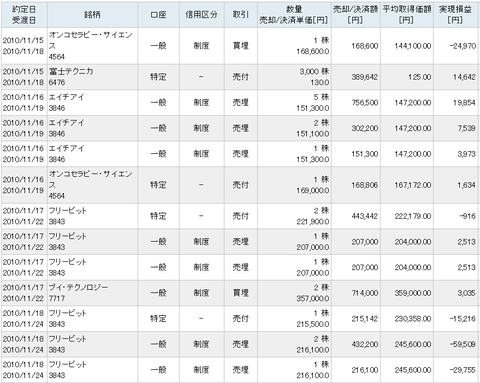Click the 制度 credit cell in ブイ・テクノロジー row
Viewport: 480px width, 383px height.
click(x=202, y=293)
